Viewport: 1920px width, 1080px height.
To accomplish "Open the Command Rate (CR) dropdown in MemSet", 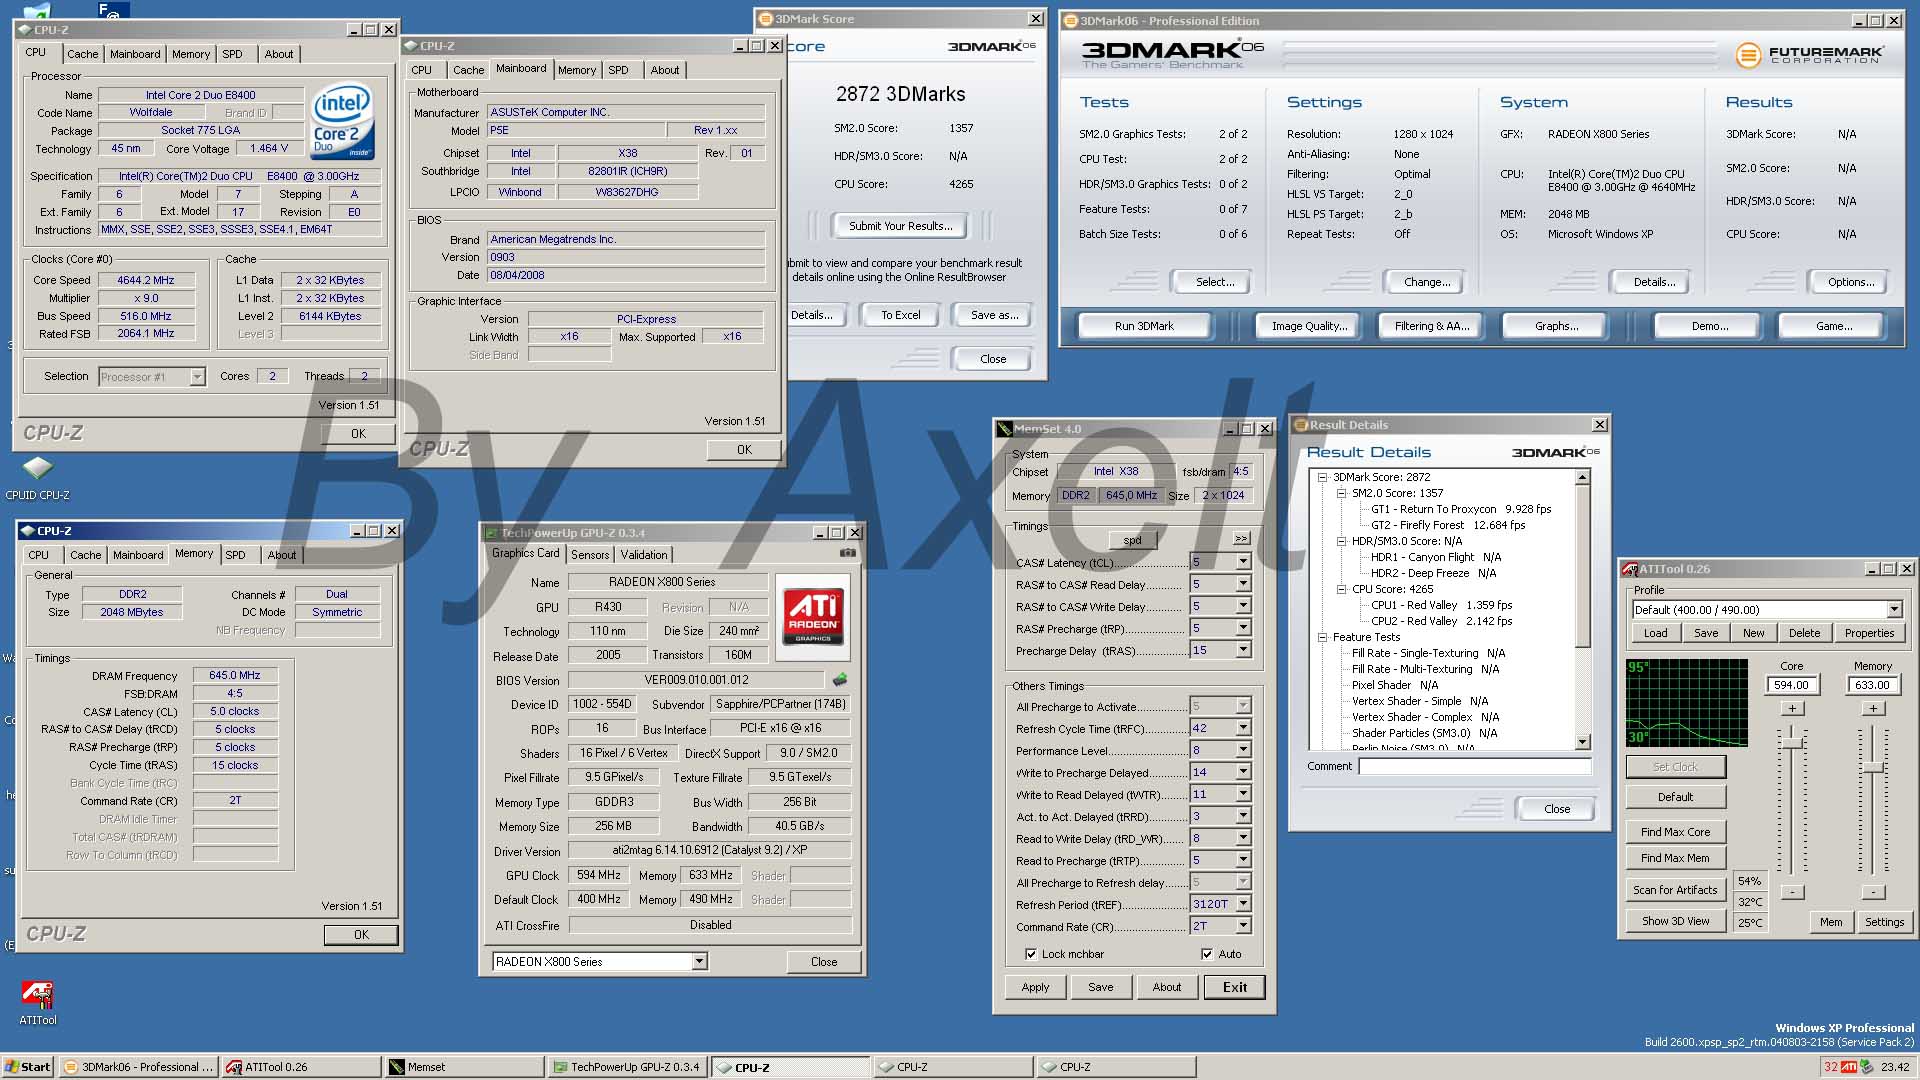I will click(x=1243, y=926).
